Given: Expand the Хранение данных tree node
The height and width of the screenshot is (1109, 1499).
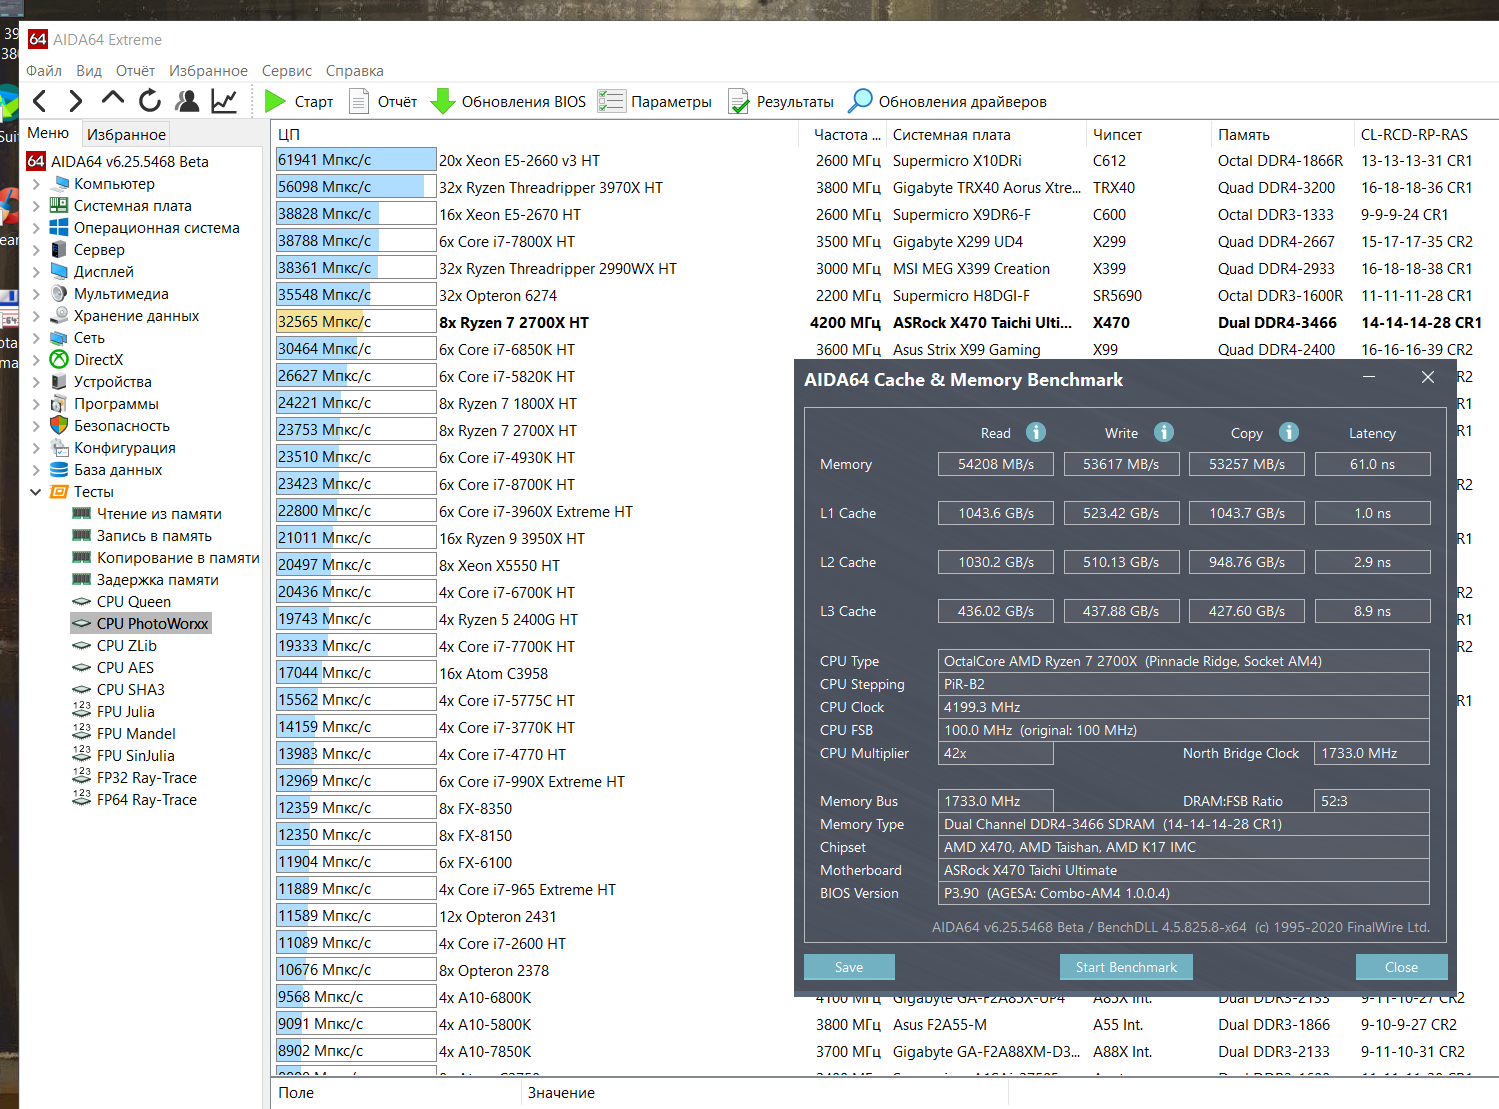Looking at the screenshot, I should pos(36,316).
